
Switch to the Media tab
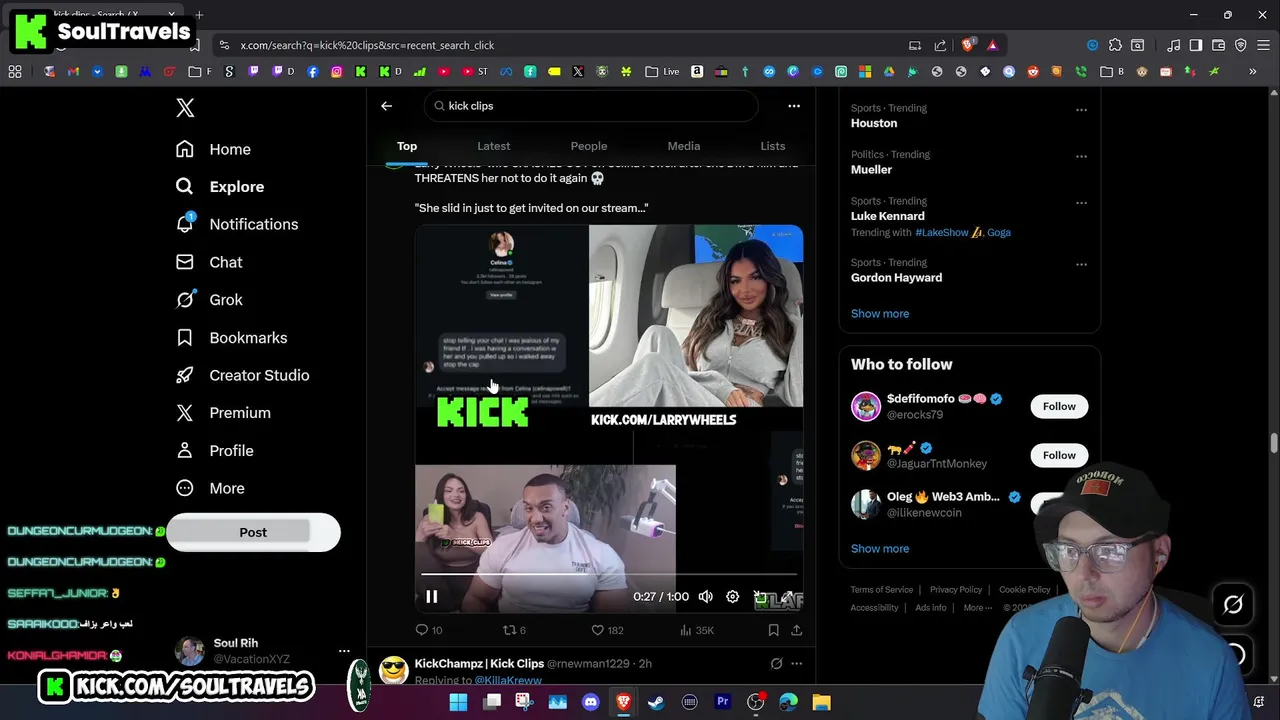pyautogui.click(x=684, y=146)
